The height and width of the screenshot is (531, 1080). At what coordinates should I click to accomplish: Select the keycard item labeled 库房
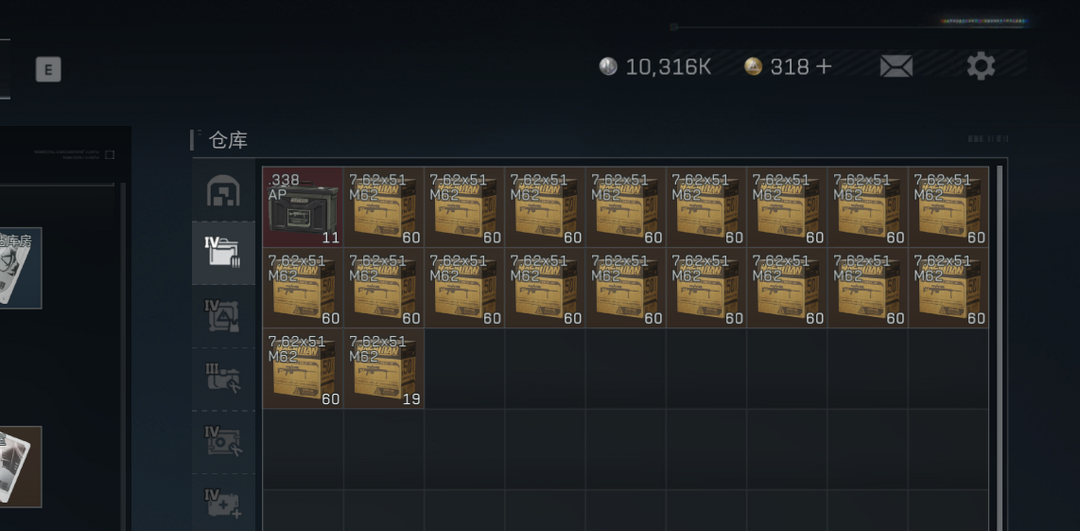tap(19, 267)
